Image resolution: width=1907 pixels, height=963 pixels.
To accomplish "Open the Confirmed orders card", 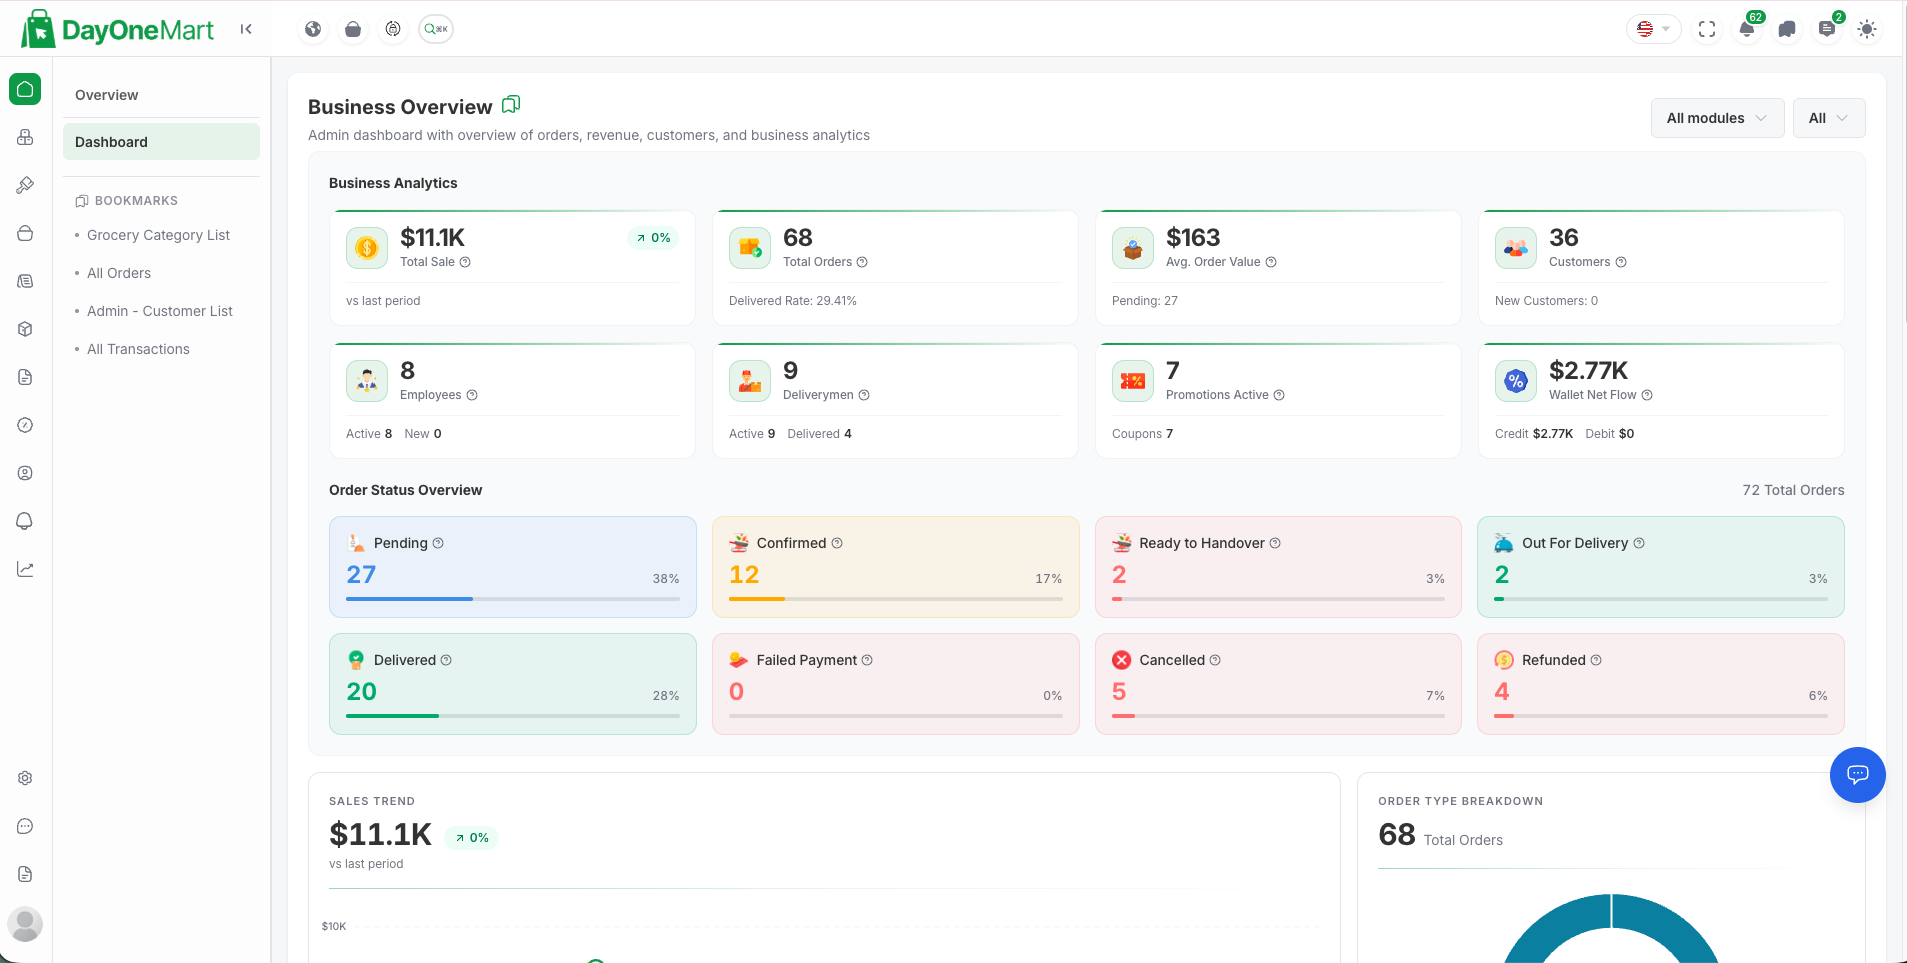I will pos(896,567).
